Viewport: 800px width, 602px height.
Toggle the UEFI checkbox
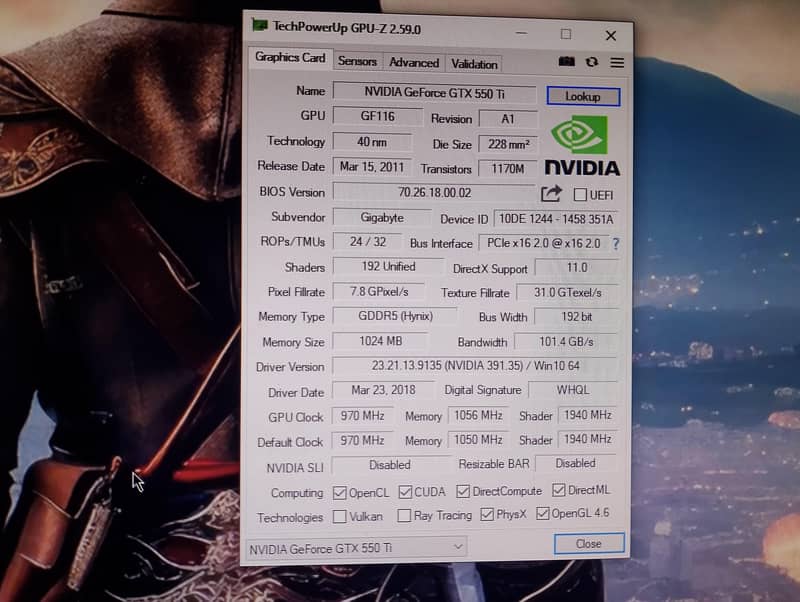point(580,194)
